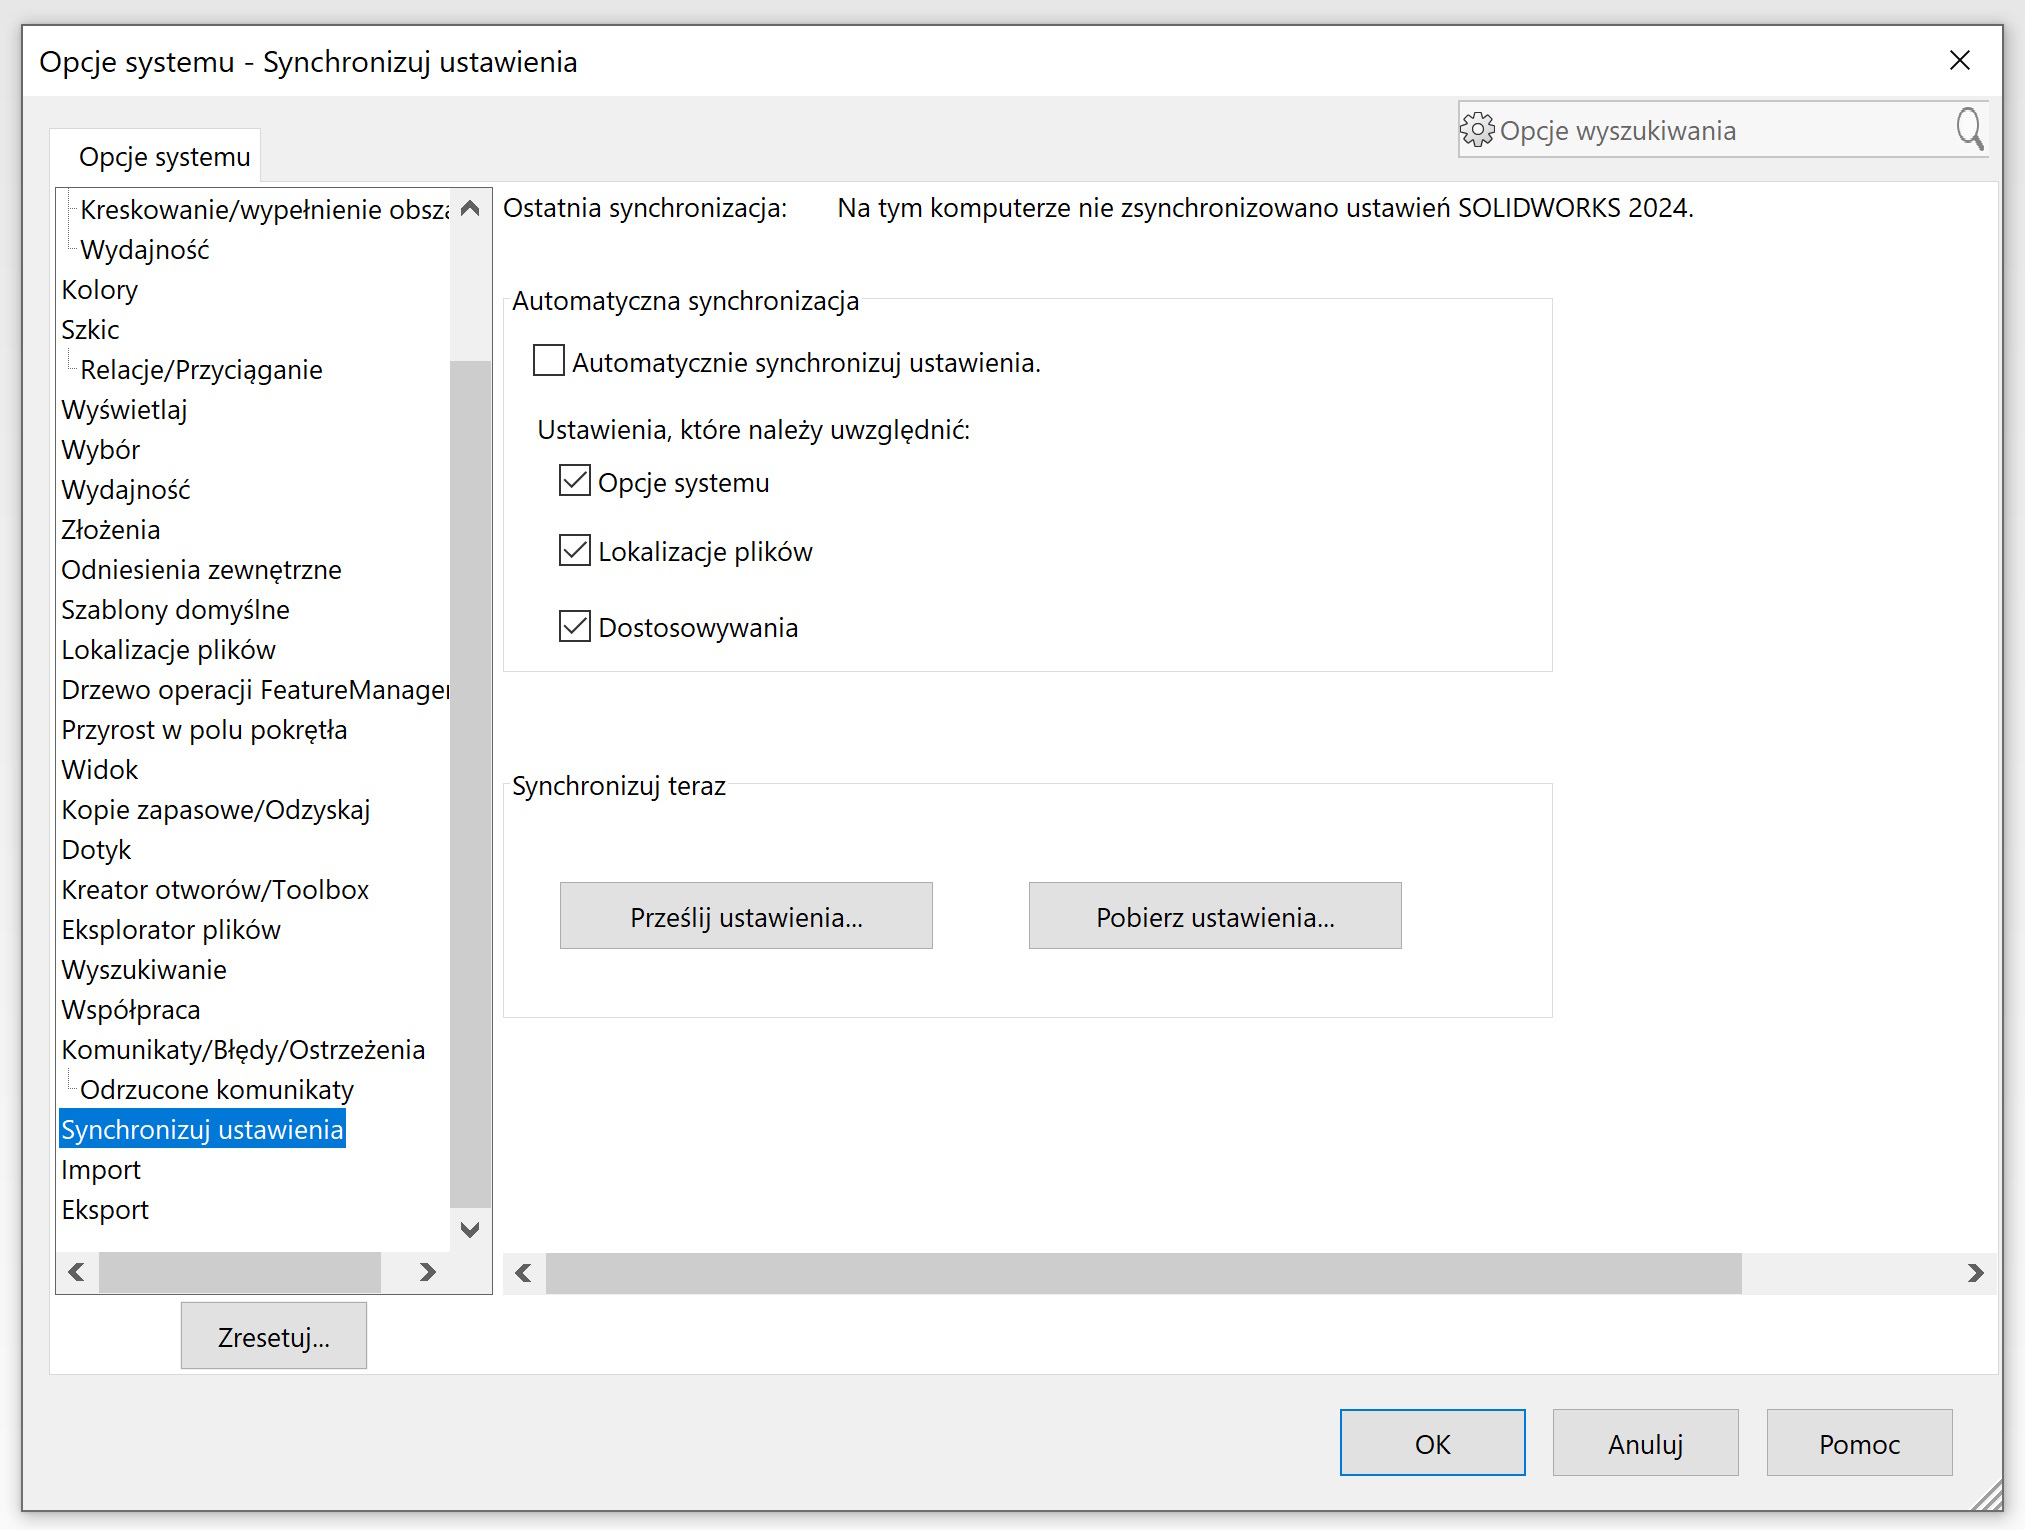This screenshot has height=1530, width=2025.
Task: Select top-level Wydajność below Wybór
Action: [126, 489]
